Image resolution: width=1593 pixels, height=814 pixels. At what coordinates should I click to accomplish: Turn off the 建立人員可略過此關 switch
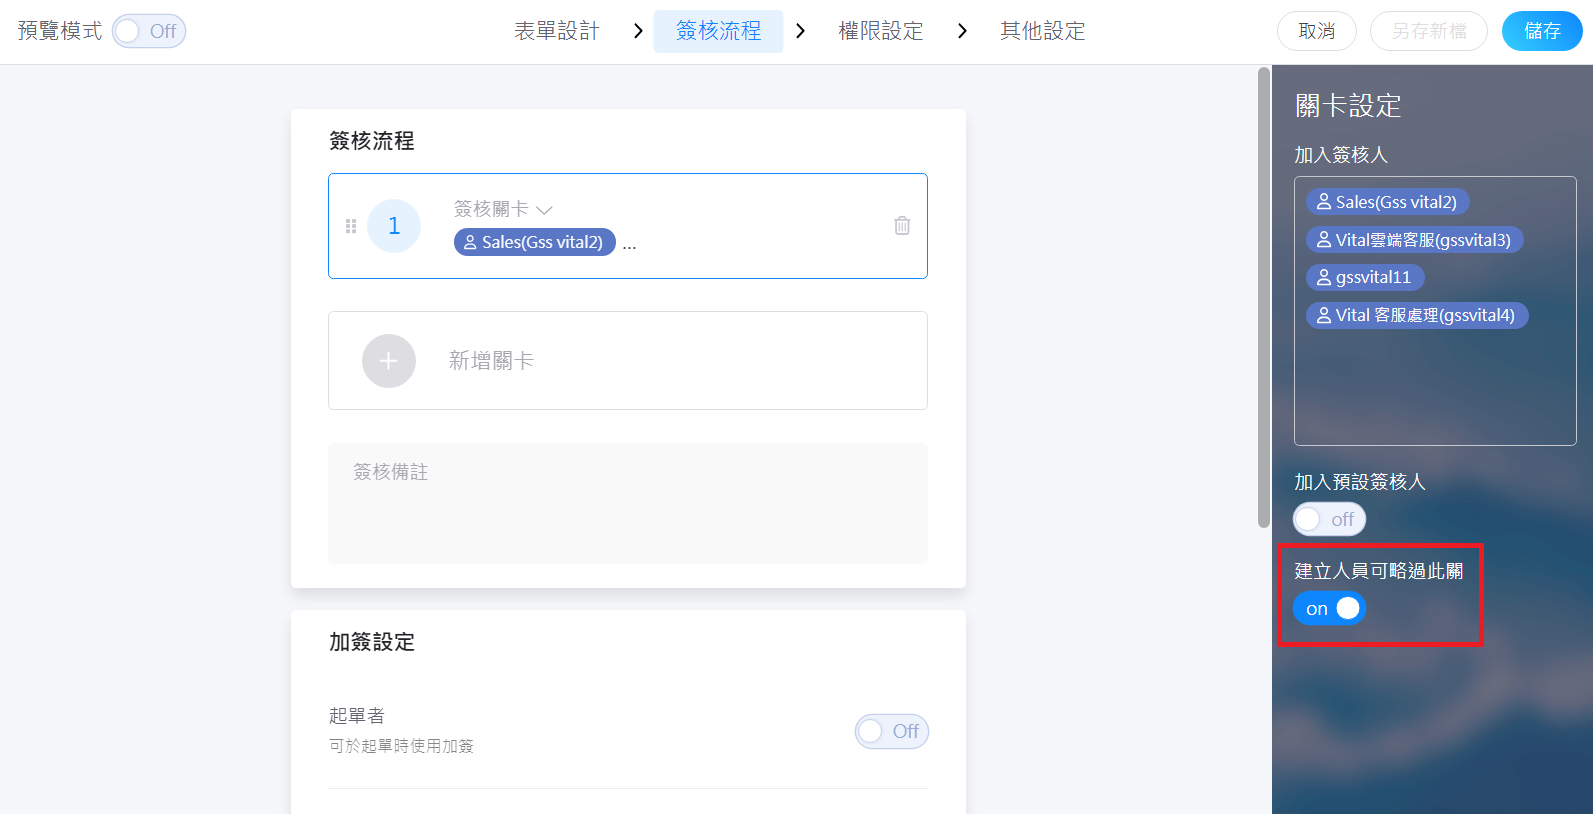click(x=1329, y=608)
